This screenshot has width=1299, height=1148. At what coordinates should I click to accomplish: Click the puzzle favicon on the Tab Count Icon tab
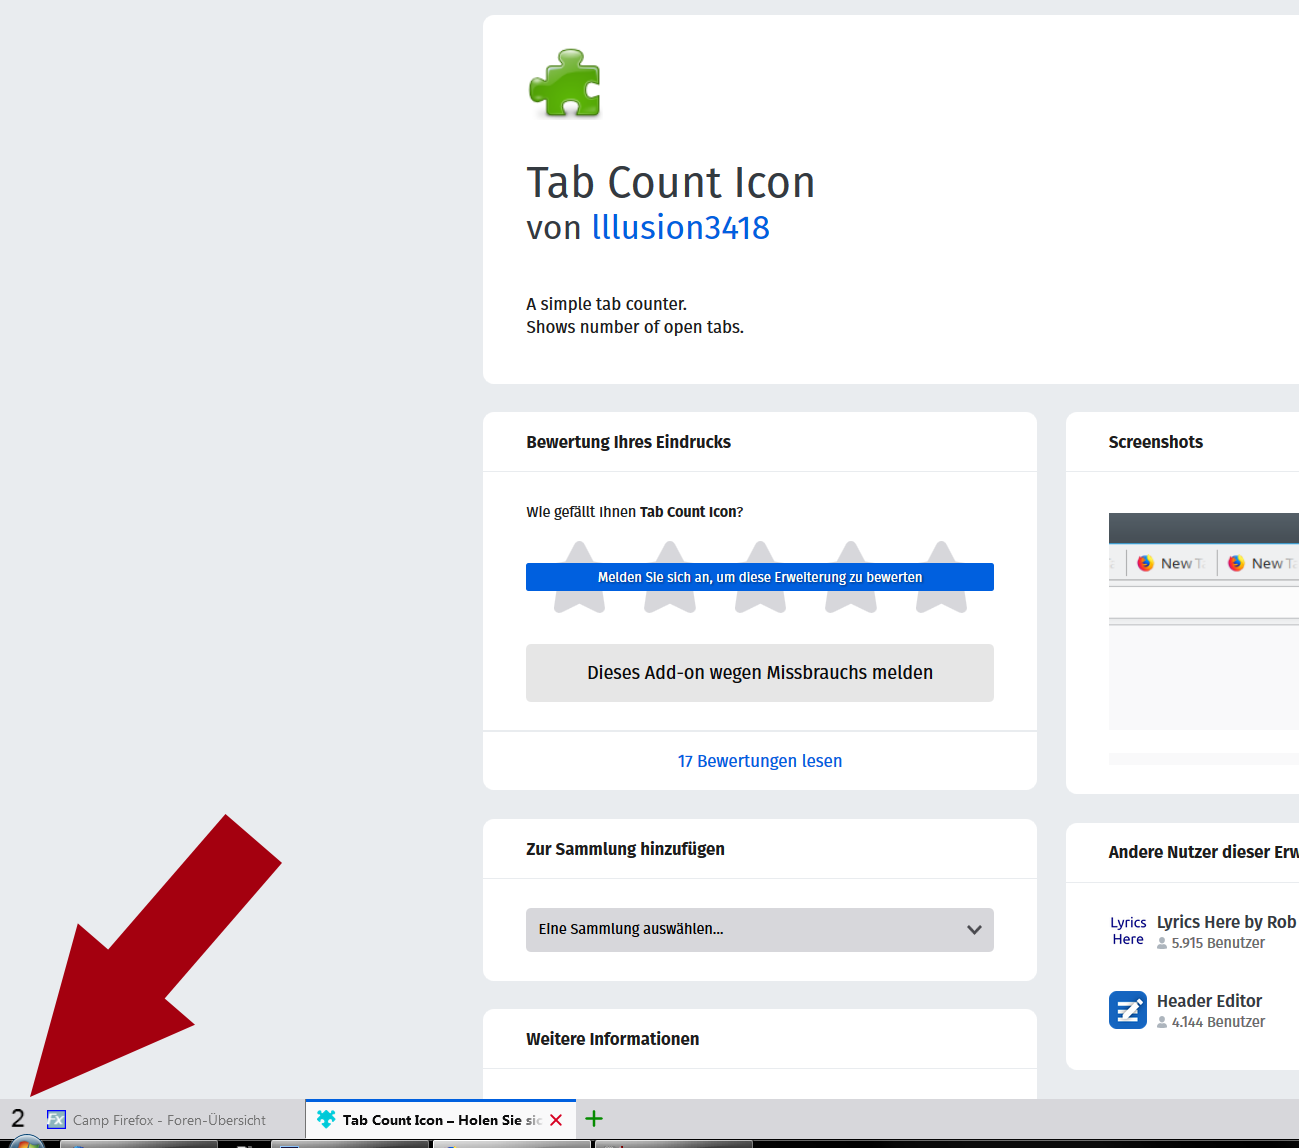[326, 1119]
